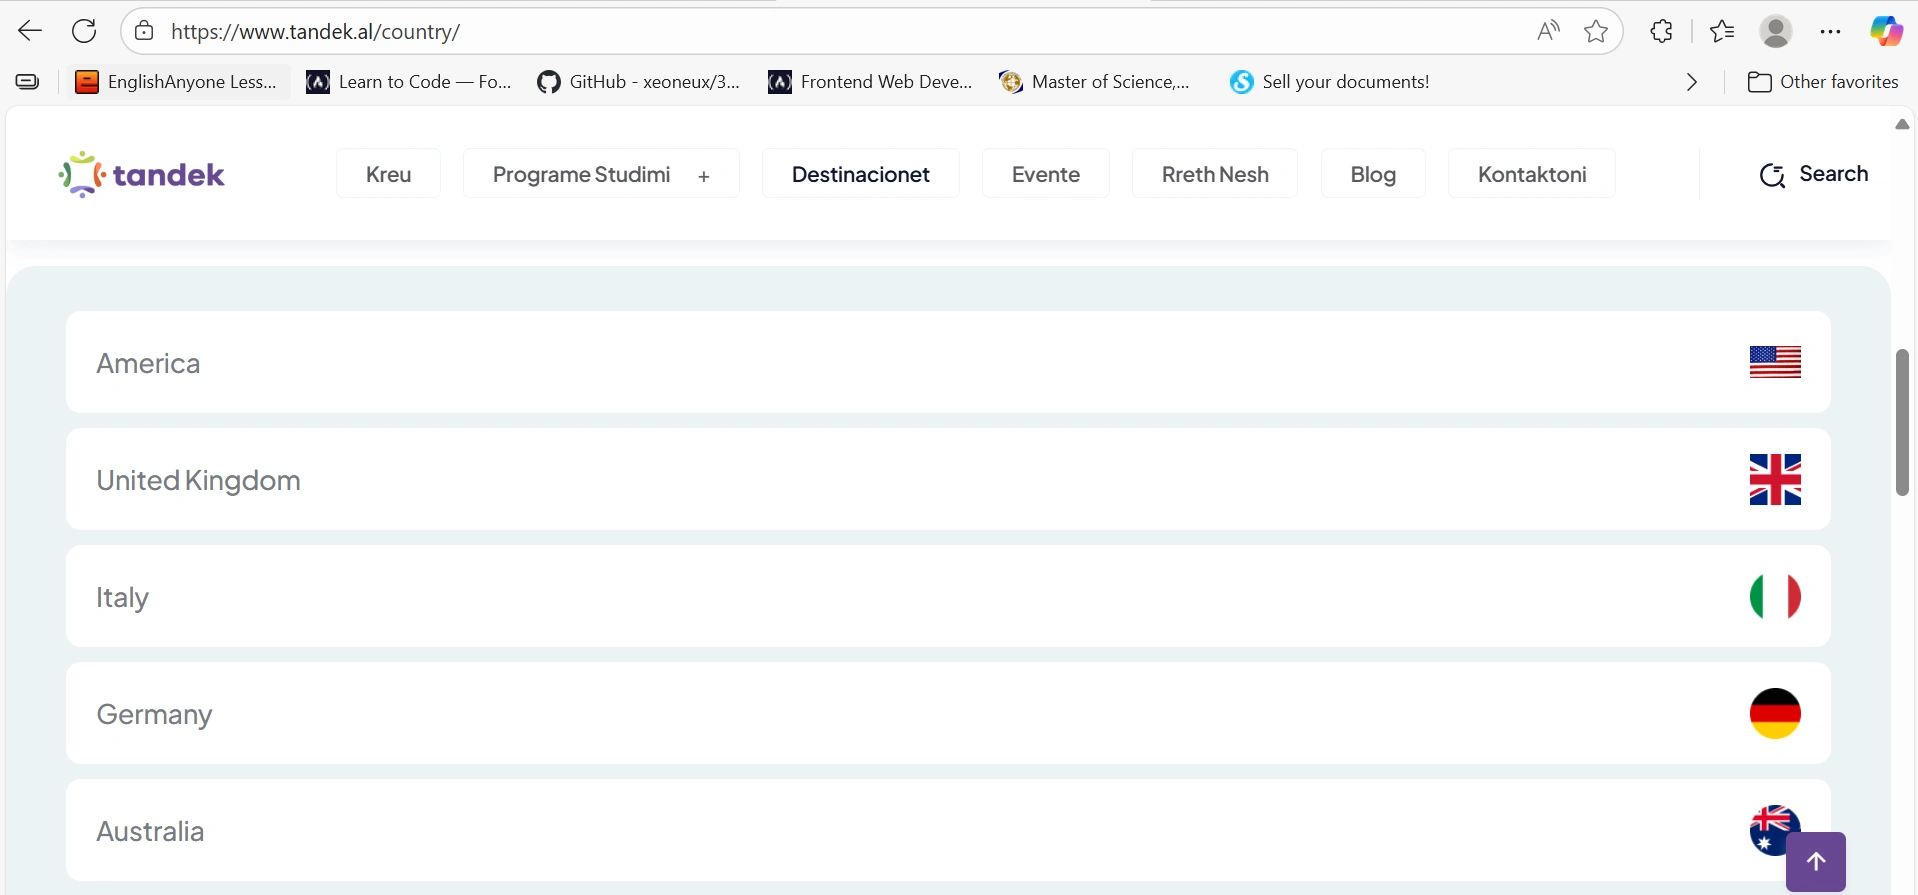Screen dimensions: 1918x895
Task: Add this page to favorites (star icon)
Action: pyautogui.click(x=1596, y=31)
